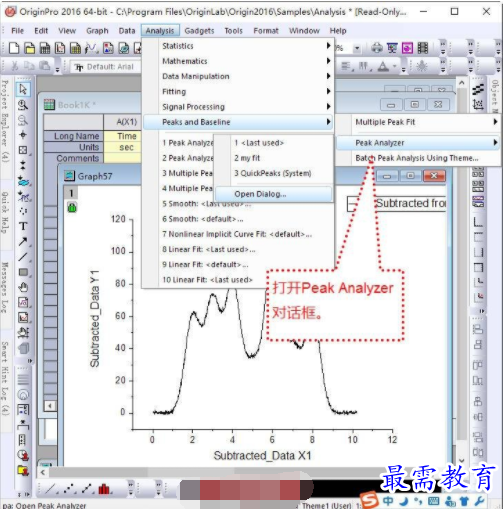Open the Messages Log side tab

point(5,288)
